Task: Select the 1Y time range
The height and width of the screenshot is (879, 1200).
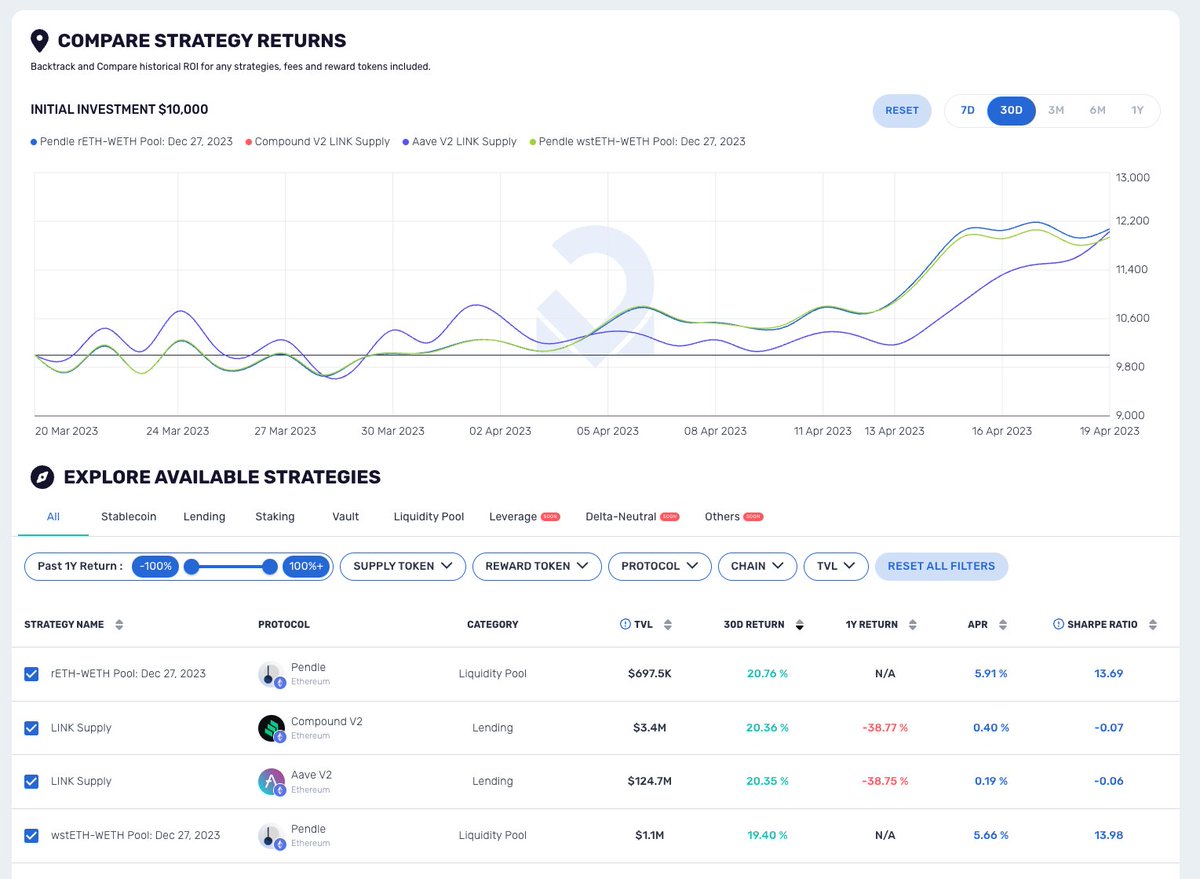Action: pyautogui.click(x=1137, y=110)
